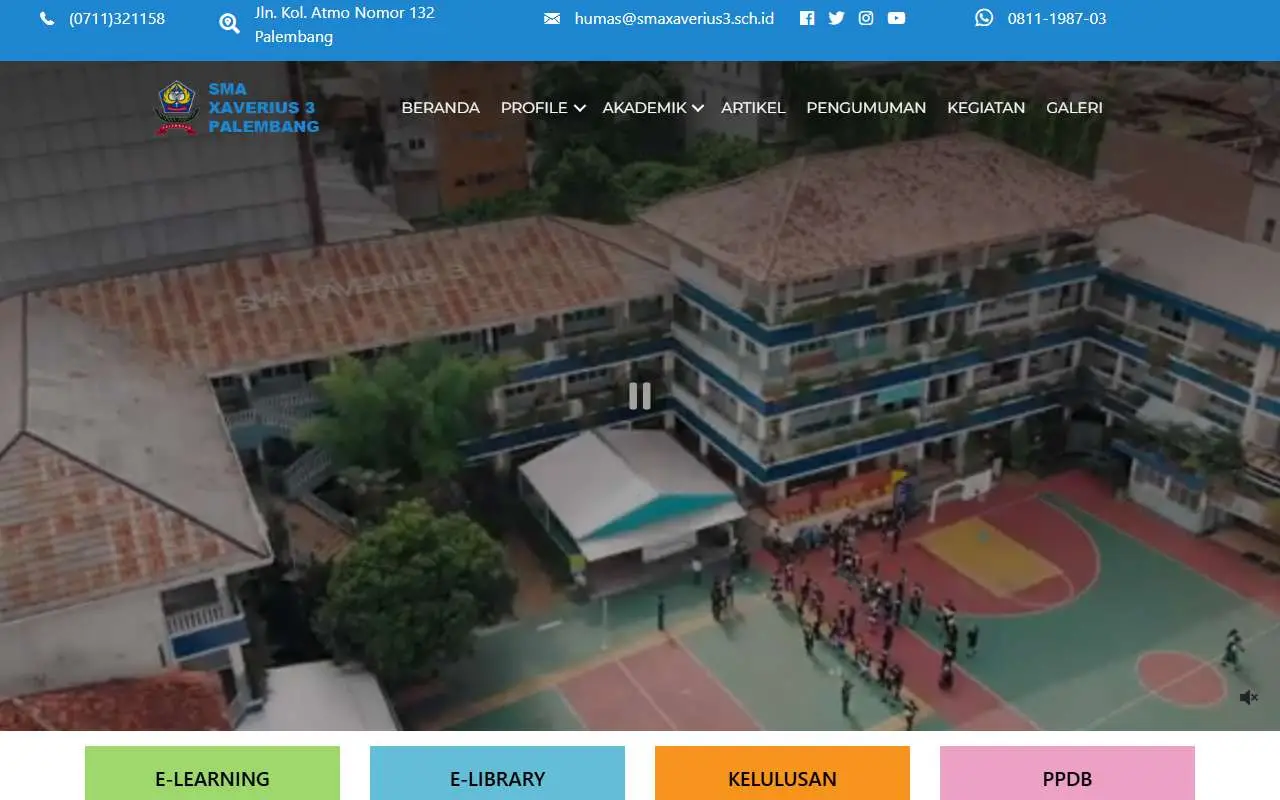Screen dimensions: 1280x800
Task: Unmute the video using the speaker icon
Action: (1248, 697)
